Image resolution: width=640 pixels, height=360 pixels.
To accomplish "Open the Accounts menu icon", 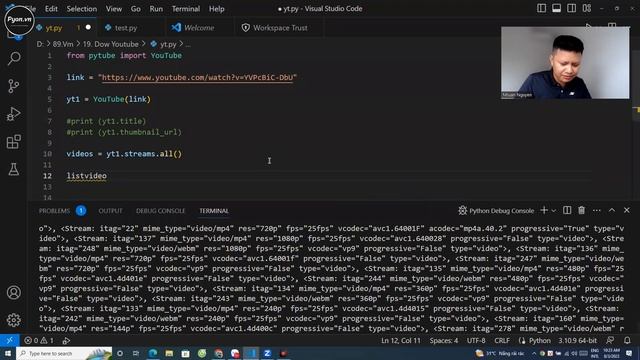I will [14, 292].
